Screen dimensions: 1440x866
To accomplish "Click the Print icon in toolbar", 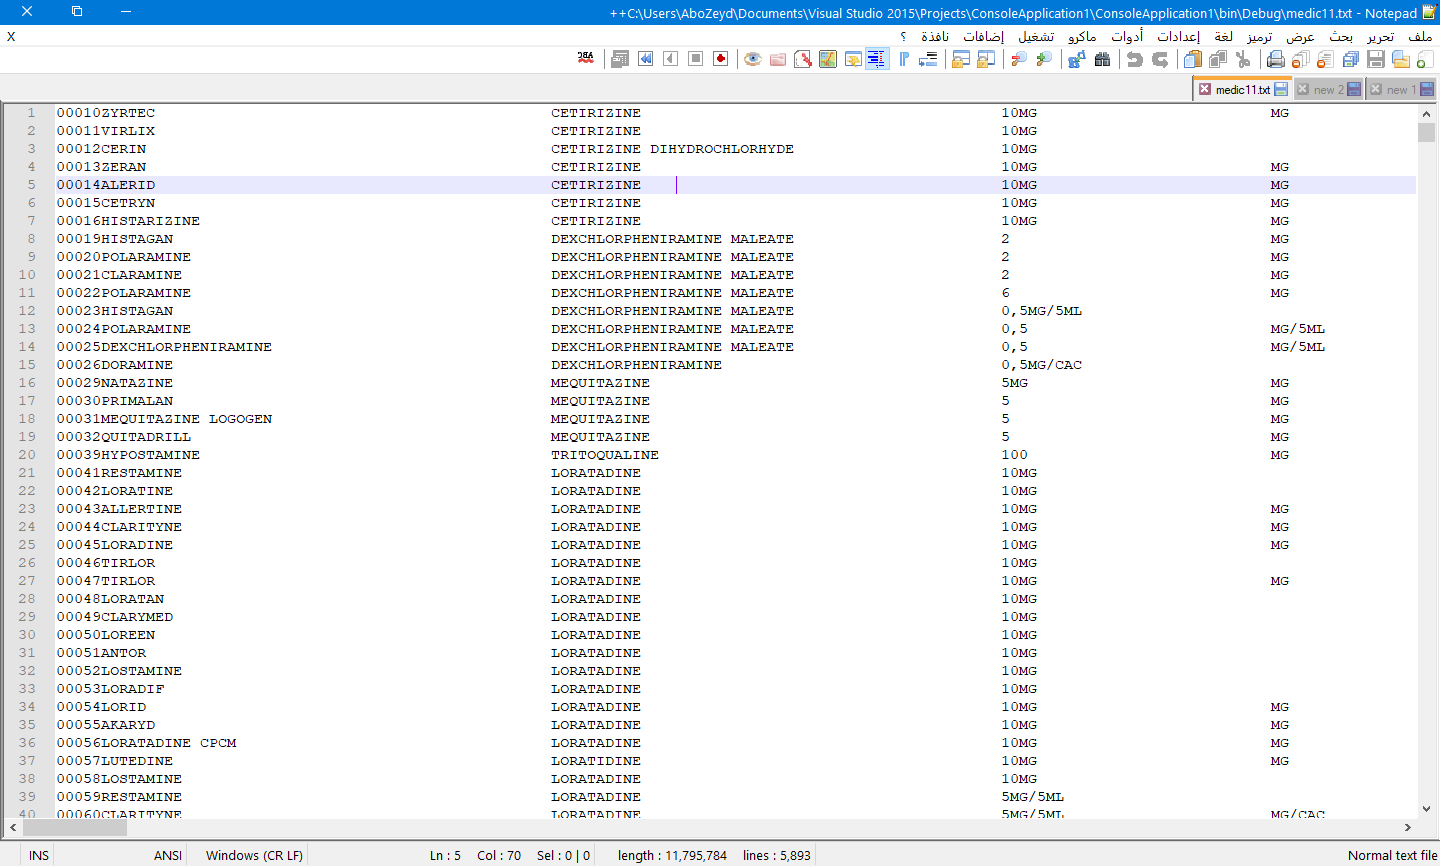I will coord(1275,60).
